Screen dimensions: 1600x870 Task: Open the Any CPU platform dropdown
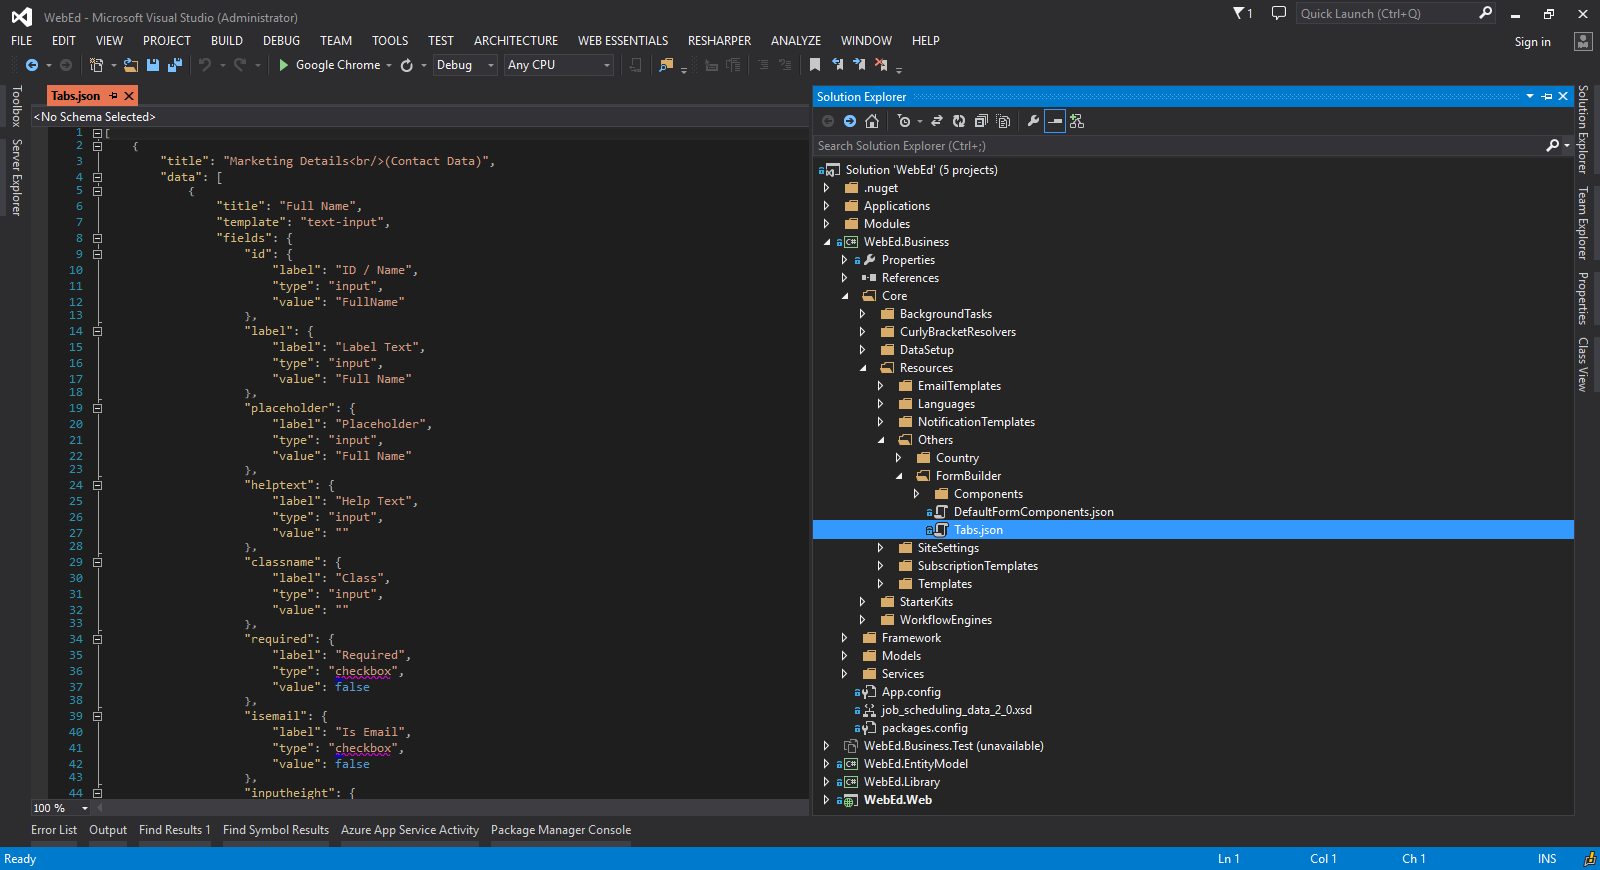click(x=559, y=65)
